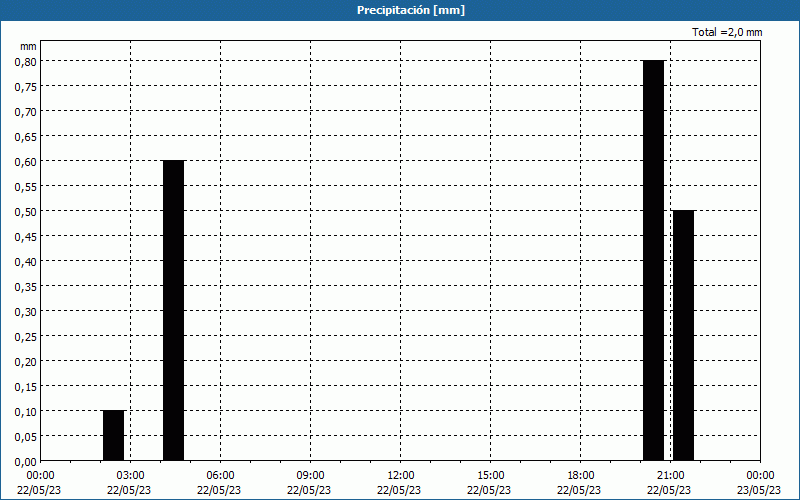The image size is (800, 500).
Task: Click the 0,40 y-axis label
Action: pyautogui.click(x=26, y=262)
